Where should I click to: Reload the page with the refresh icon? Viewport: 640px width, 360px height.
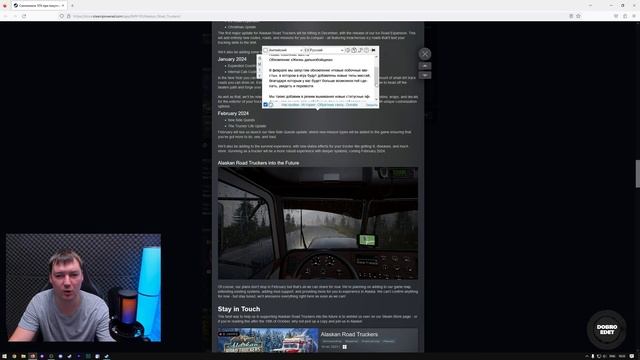coord(24,16)
